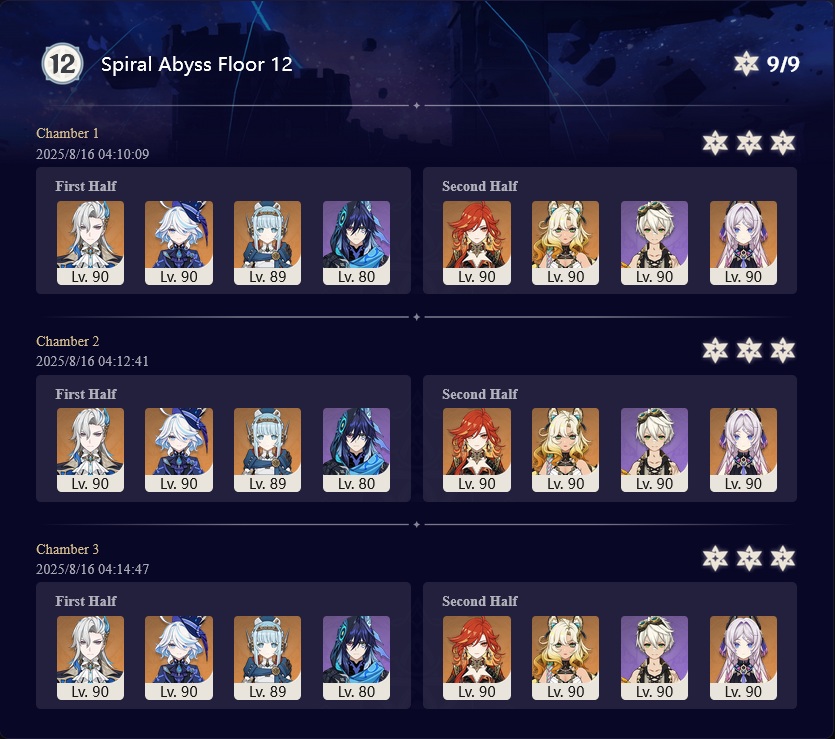Screen dimensions: 835x739
Task: Open Lv. 80 hooded character in Chamber 3
Action: click(x=356, y=658)
